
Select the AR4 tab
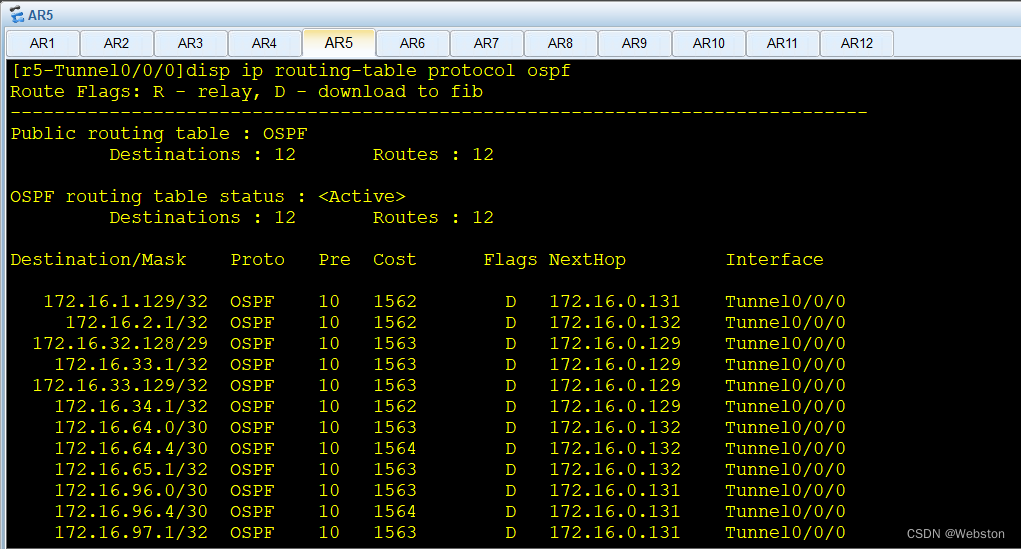(264, 44)
